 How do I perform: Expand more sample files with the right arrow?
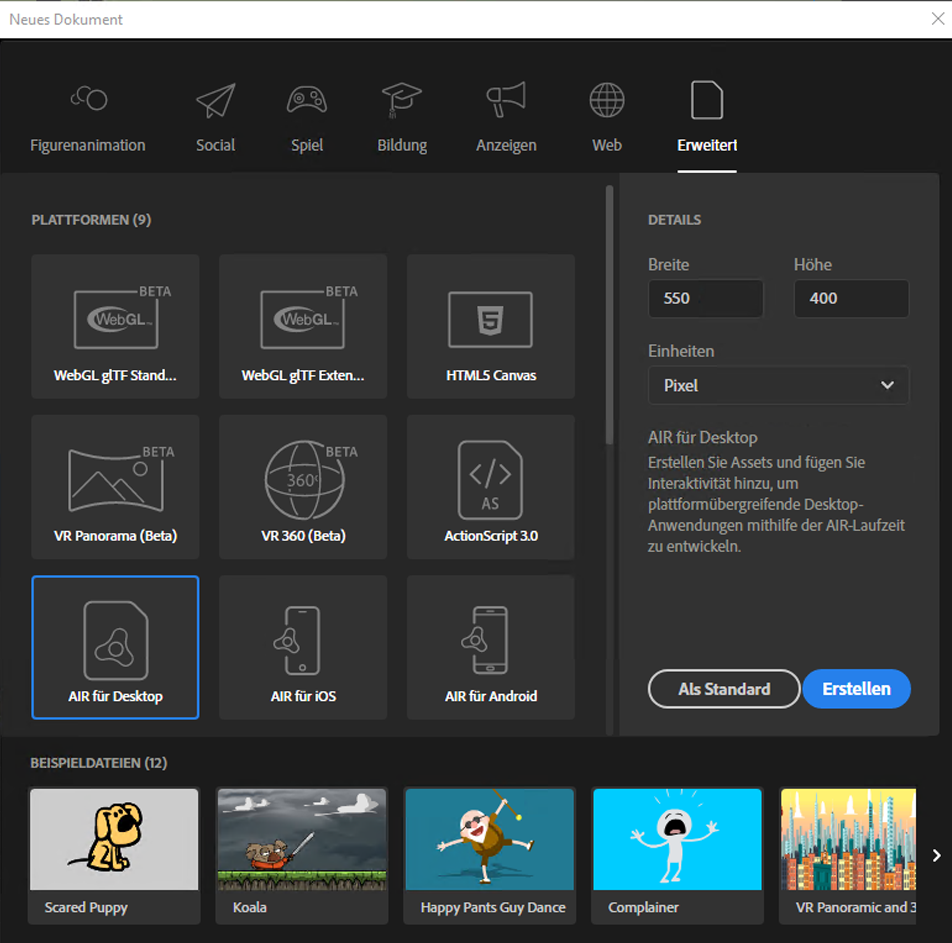(937, 855)
